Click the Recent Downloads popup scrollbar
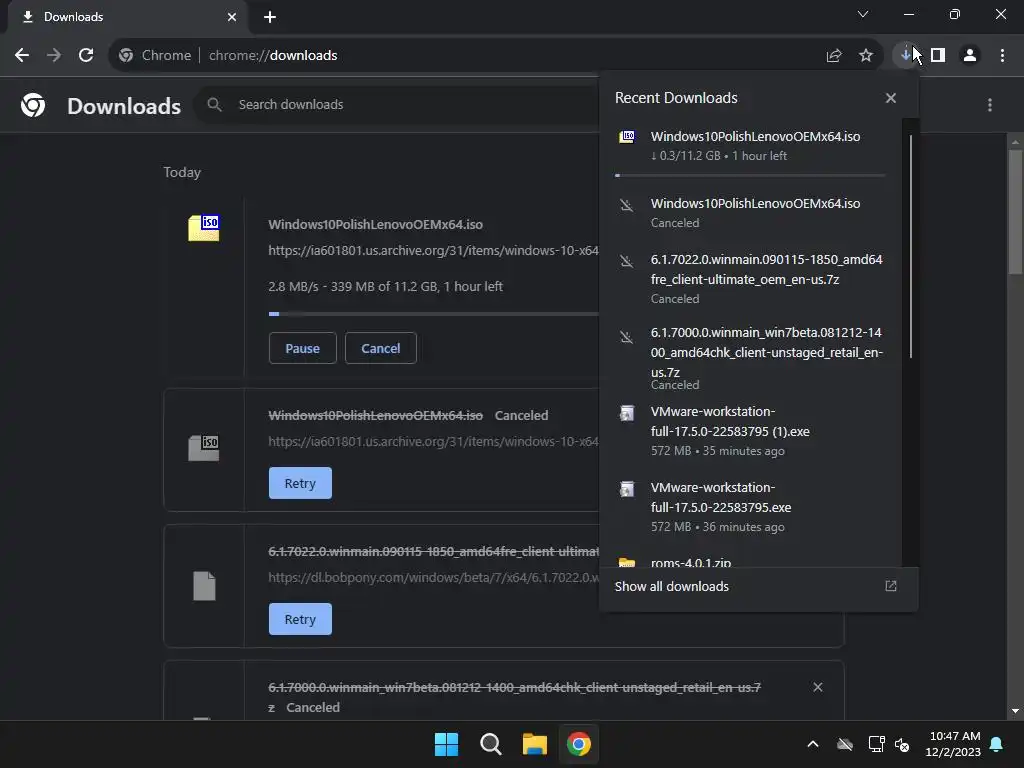Viewport: 1024px width, 768px height. [x=910, y=247]
